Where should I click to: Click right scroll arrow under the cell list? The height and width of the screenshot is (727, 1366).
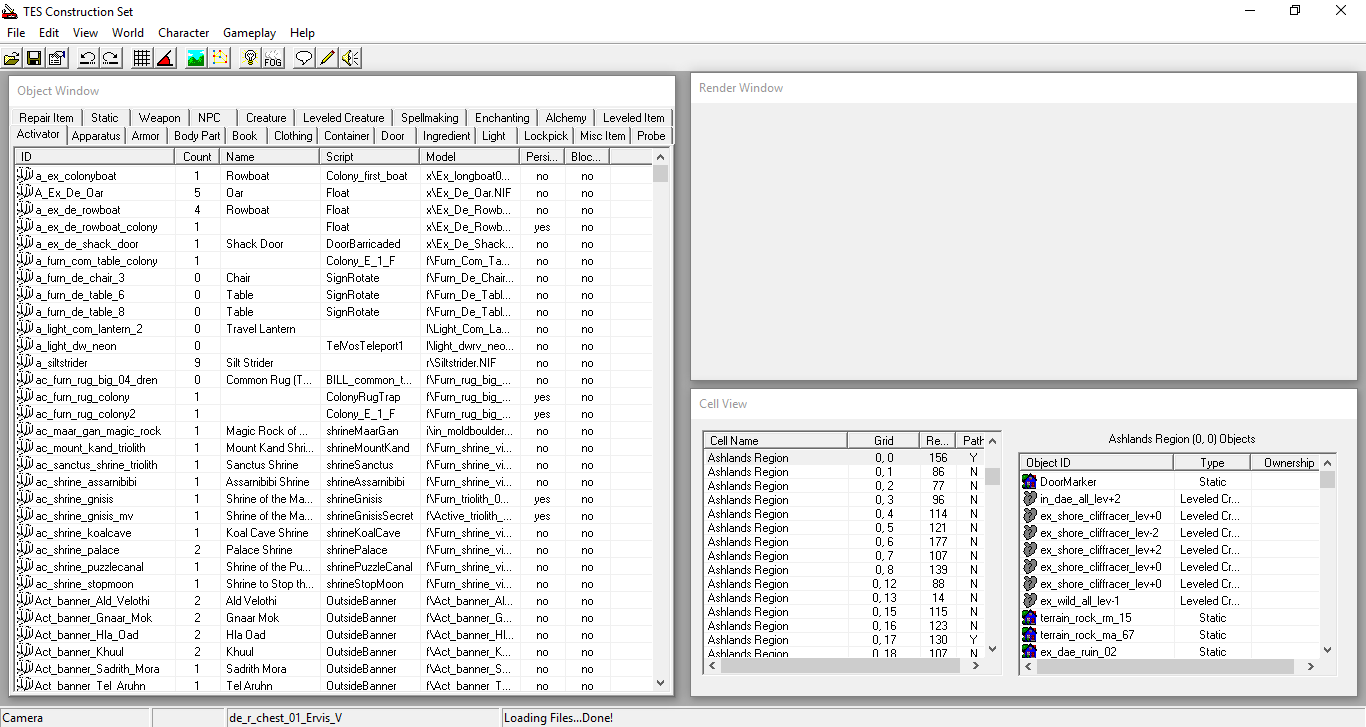click(x=976, y=666)
